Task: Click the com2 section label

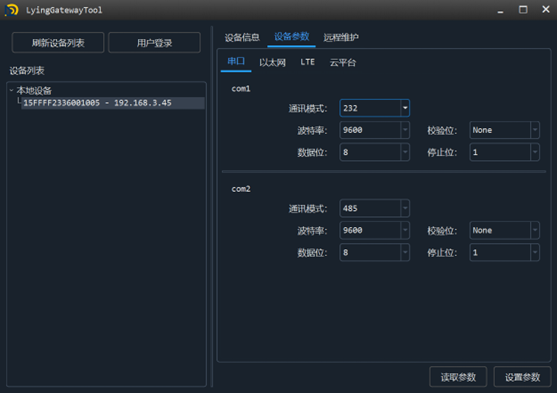Action: pyautogui.click(x=241, y=189)
